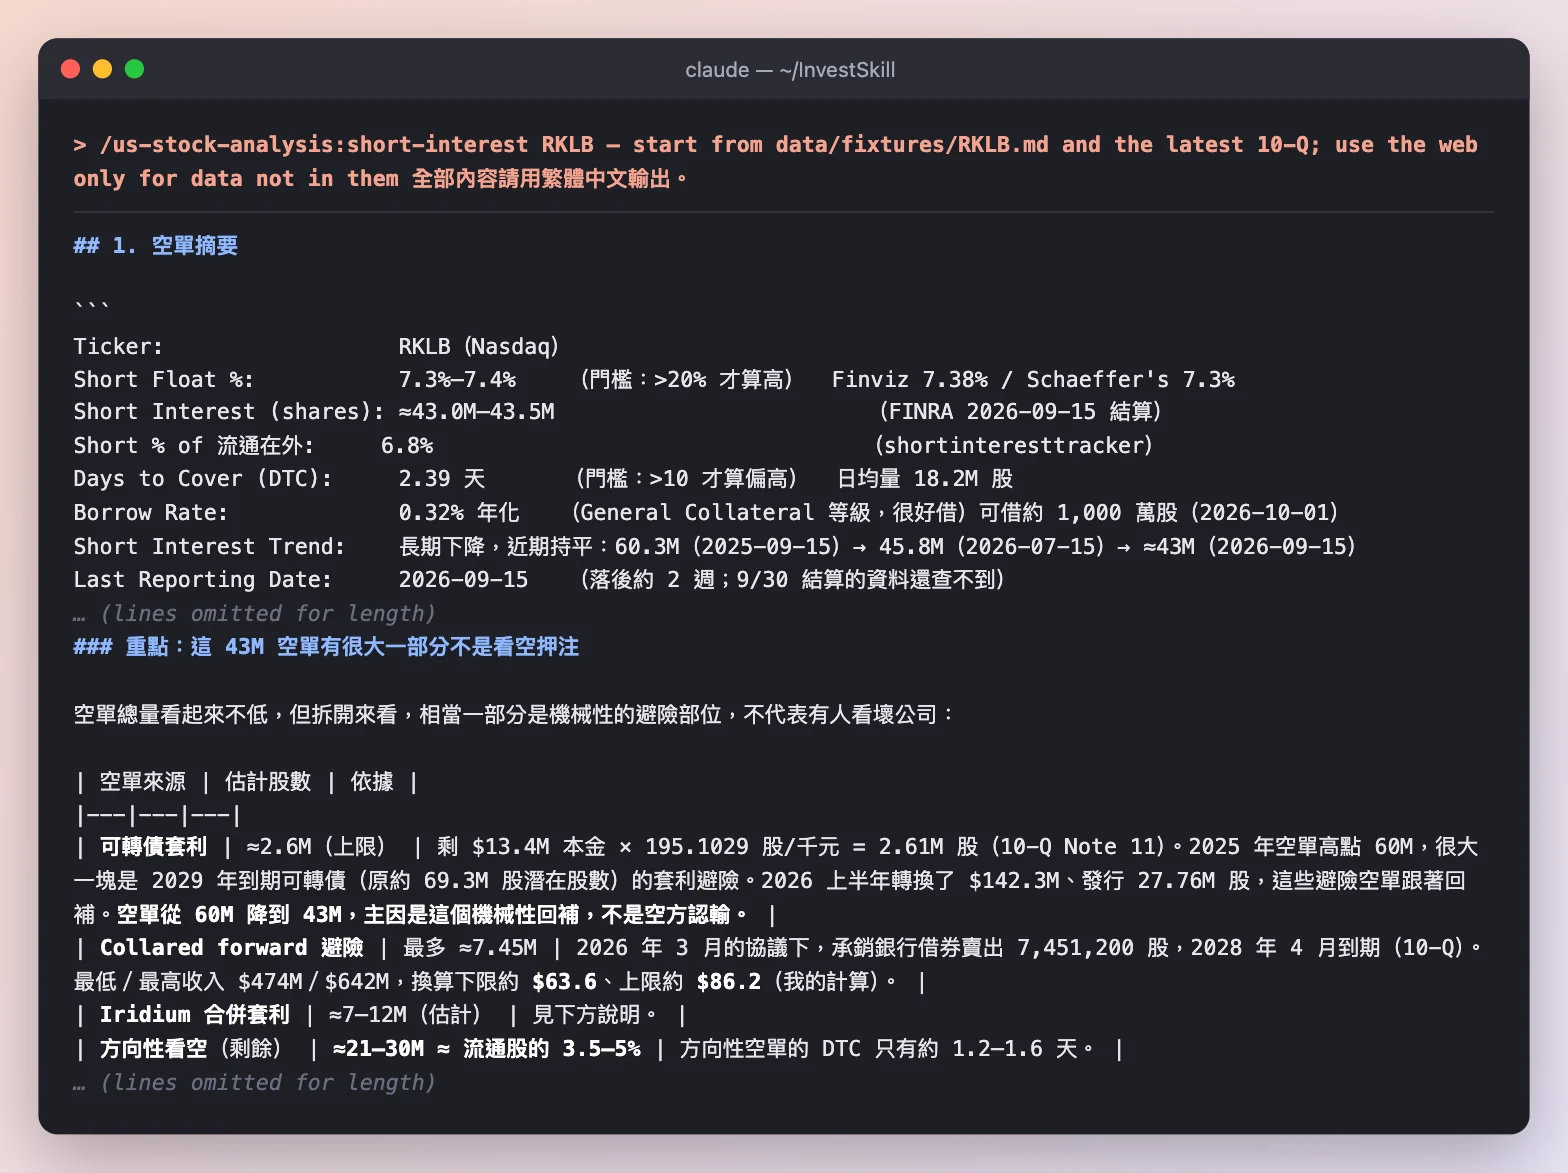1568x1173 pixels.
Task: Select the "6.8%" short percent value
Action: pyautogui.click(x=407, y=446)
